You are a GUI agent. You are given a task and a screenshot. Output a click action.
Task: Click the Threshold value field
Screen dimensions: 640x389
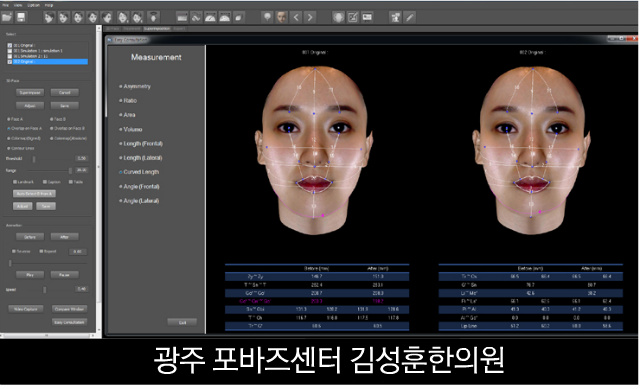tap(82, 158)
